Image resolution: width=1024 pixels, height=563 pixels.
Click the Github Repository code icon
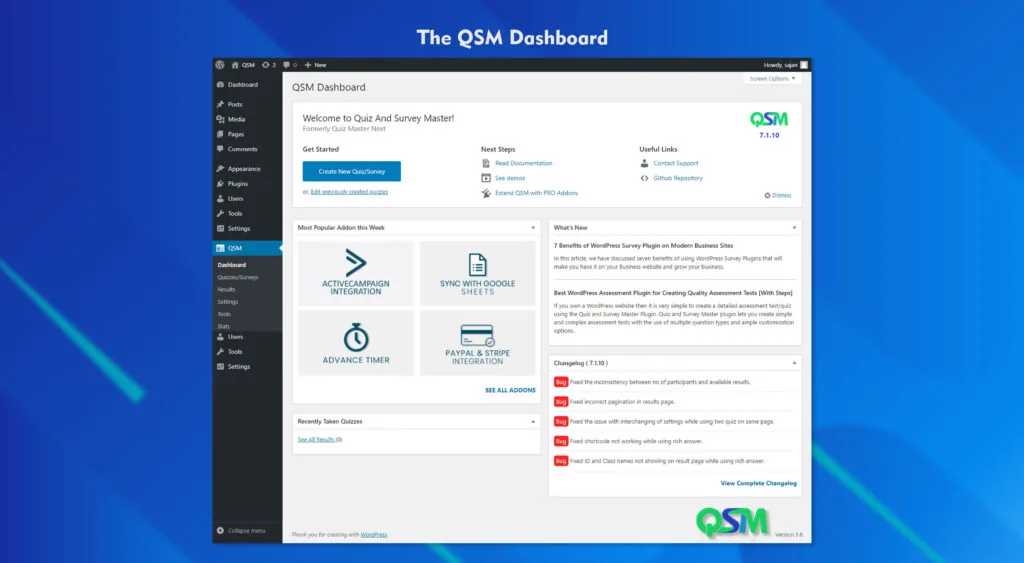coord(645,178)
